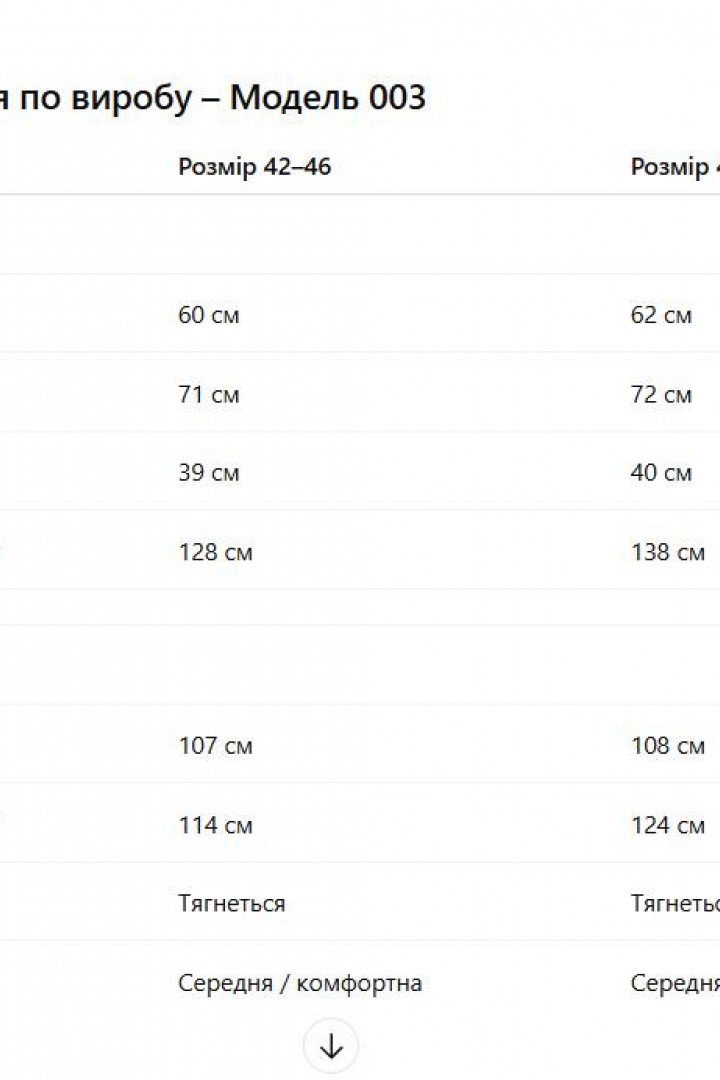The width and height of the screenshot is (720, 1080).
Task: Select the 128 см cell
Action: coord(216,552)
